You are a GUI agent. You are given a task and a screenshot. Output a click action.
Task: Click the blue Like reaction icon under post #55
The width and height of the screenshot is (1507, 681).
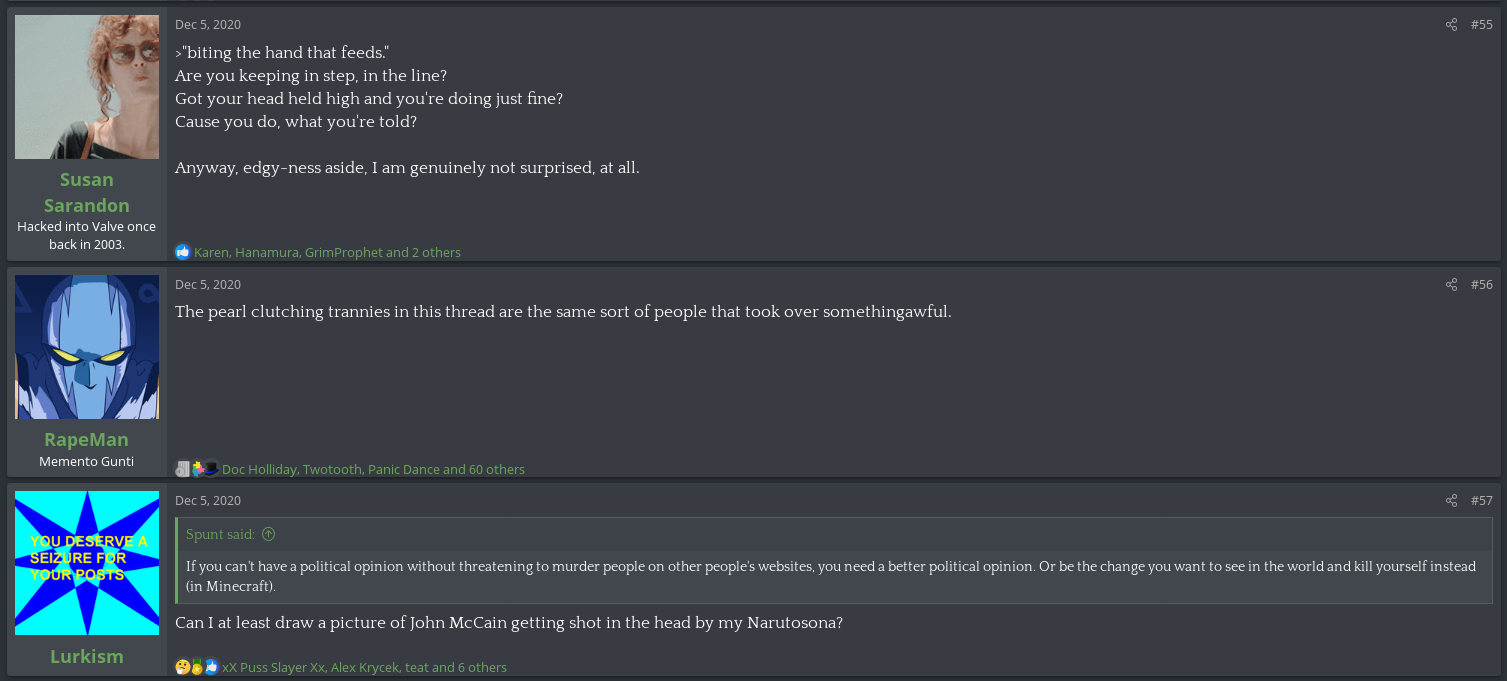[182, 252]
